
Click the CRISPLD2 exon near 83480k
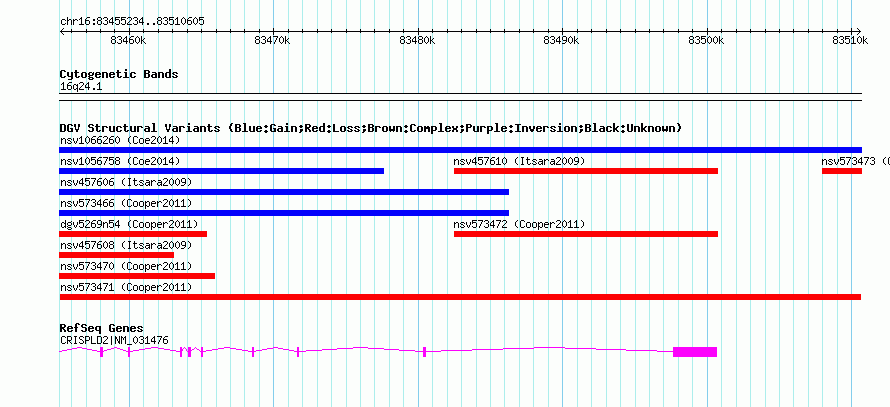pos(425,352)
